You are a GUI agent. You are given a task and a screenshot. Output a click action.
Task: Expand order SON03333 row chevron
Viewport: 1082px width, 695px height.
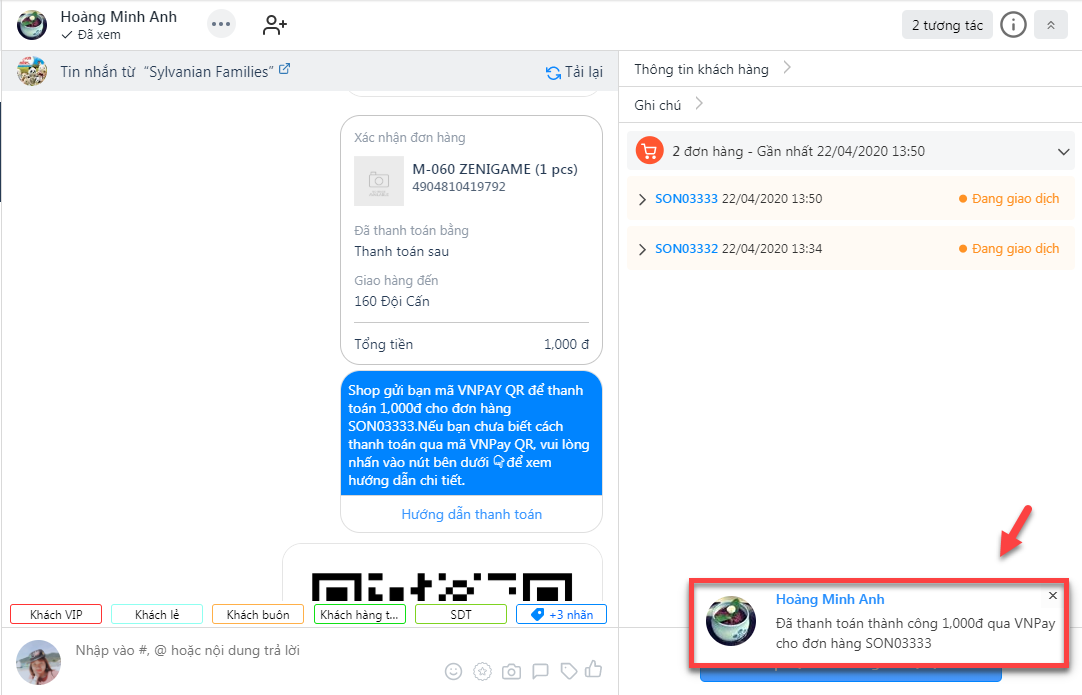coord(642,199)
